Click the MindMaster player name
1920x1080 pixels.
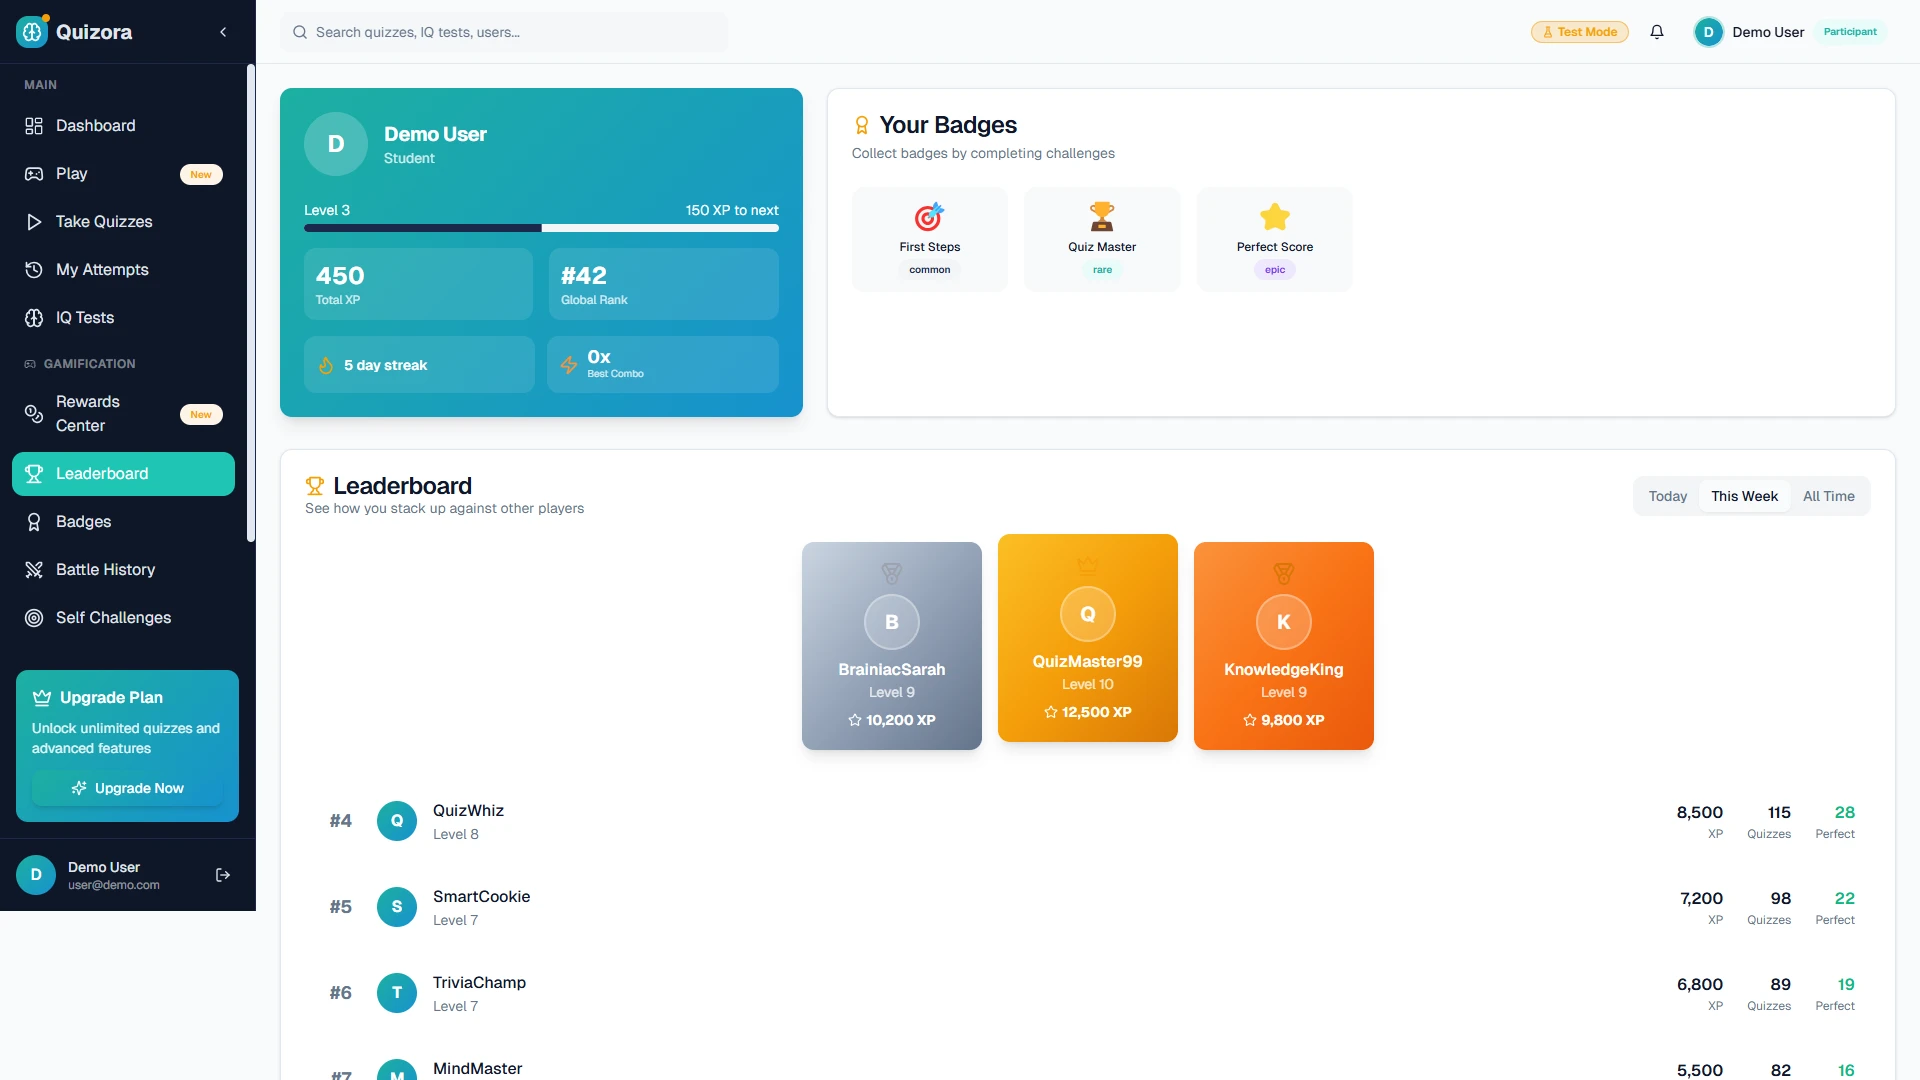(477, 1069)
